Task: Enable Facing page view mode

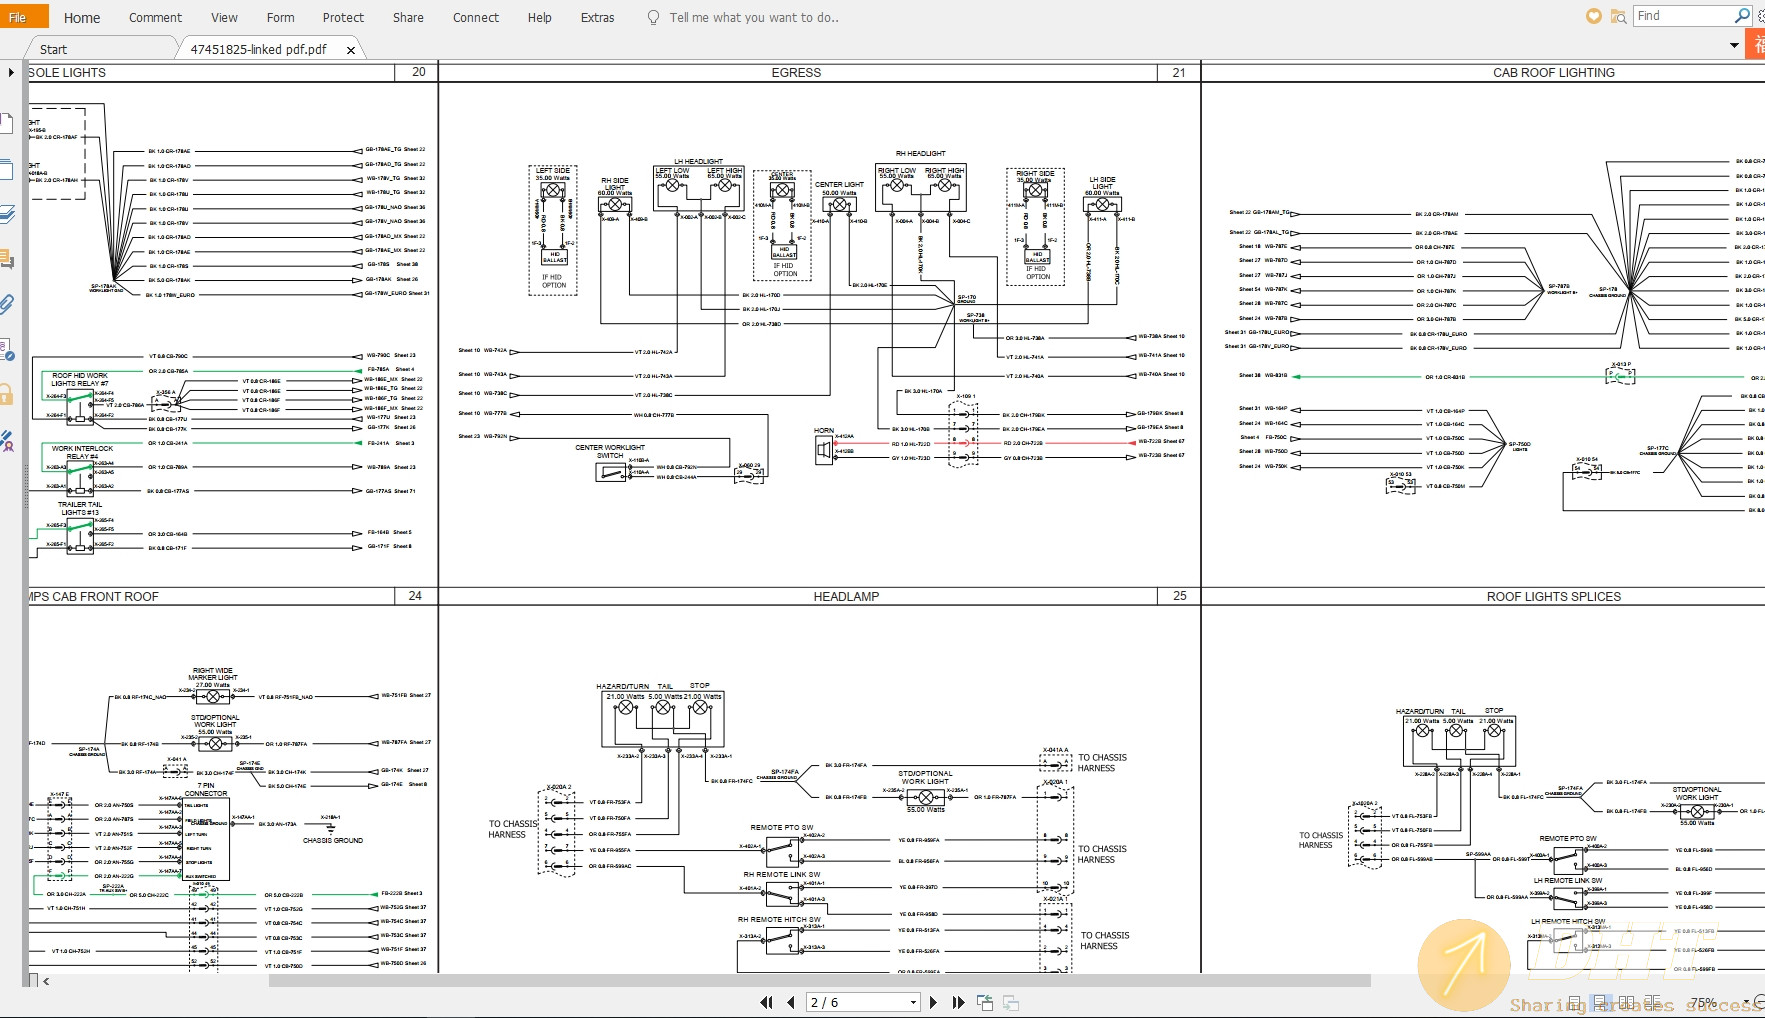Action: click(x=1626, y=1001)
